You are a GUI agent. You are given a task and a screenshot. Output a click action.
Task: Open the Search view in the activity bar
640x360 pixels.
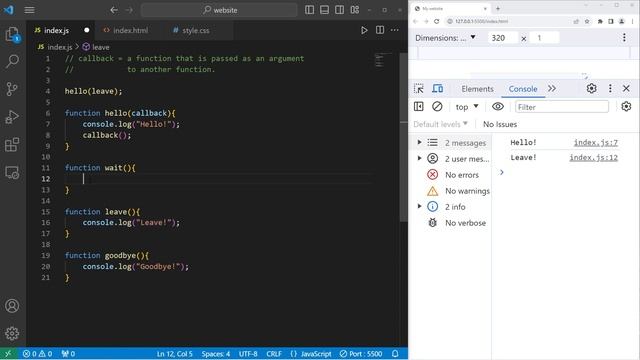pyautogui.click(x=12, y=62)
